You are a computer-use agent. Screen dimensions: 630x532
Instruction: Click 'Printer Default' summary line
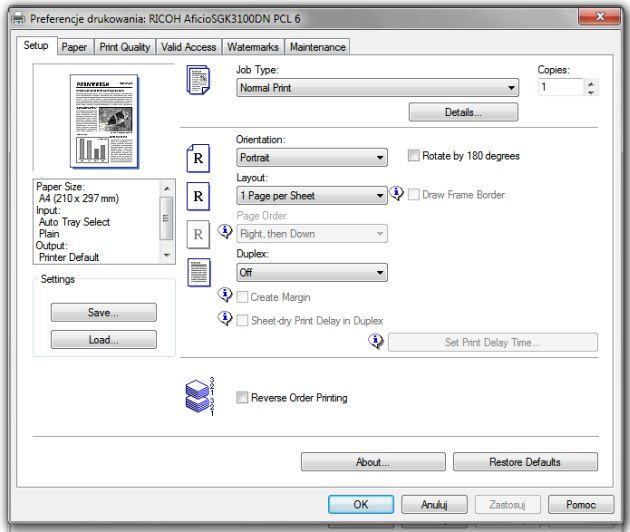point(69,257)
